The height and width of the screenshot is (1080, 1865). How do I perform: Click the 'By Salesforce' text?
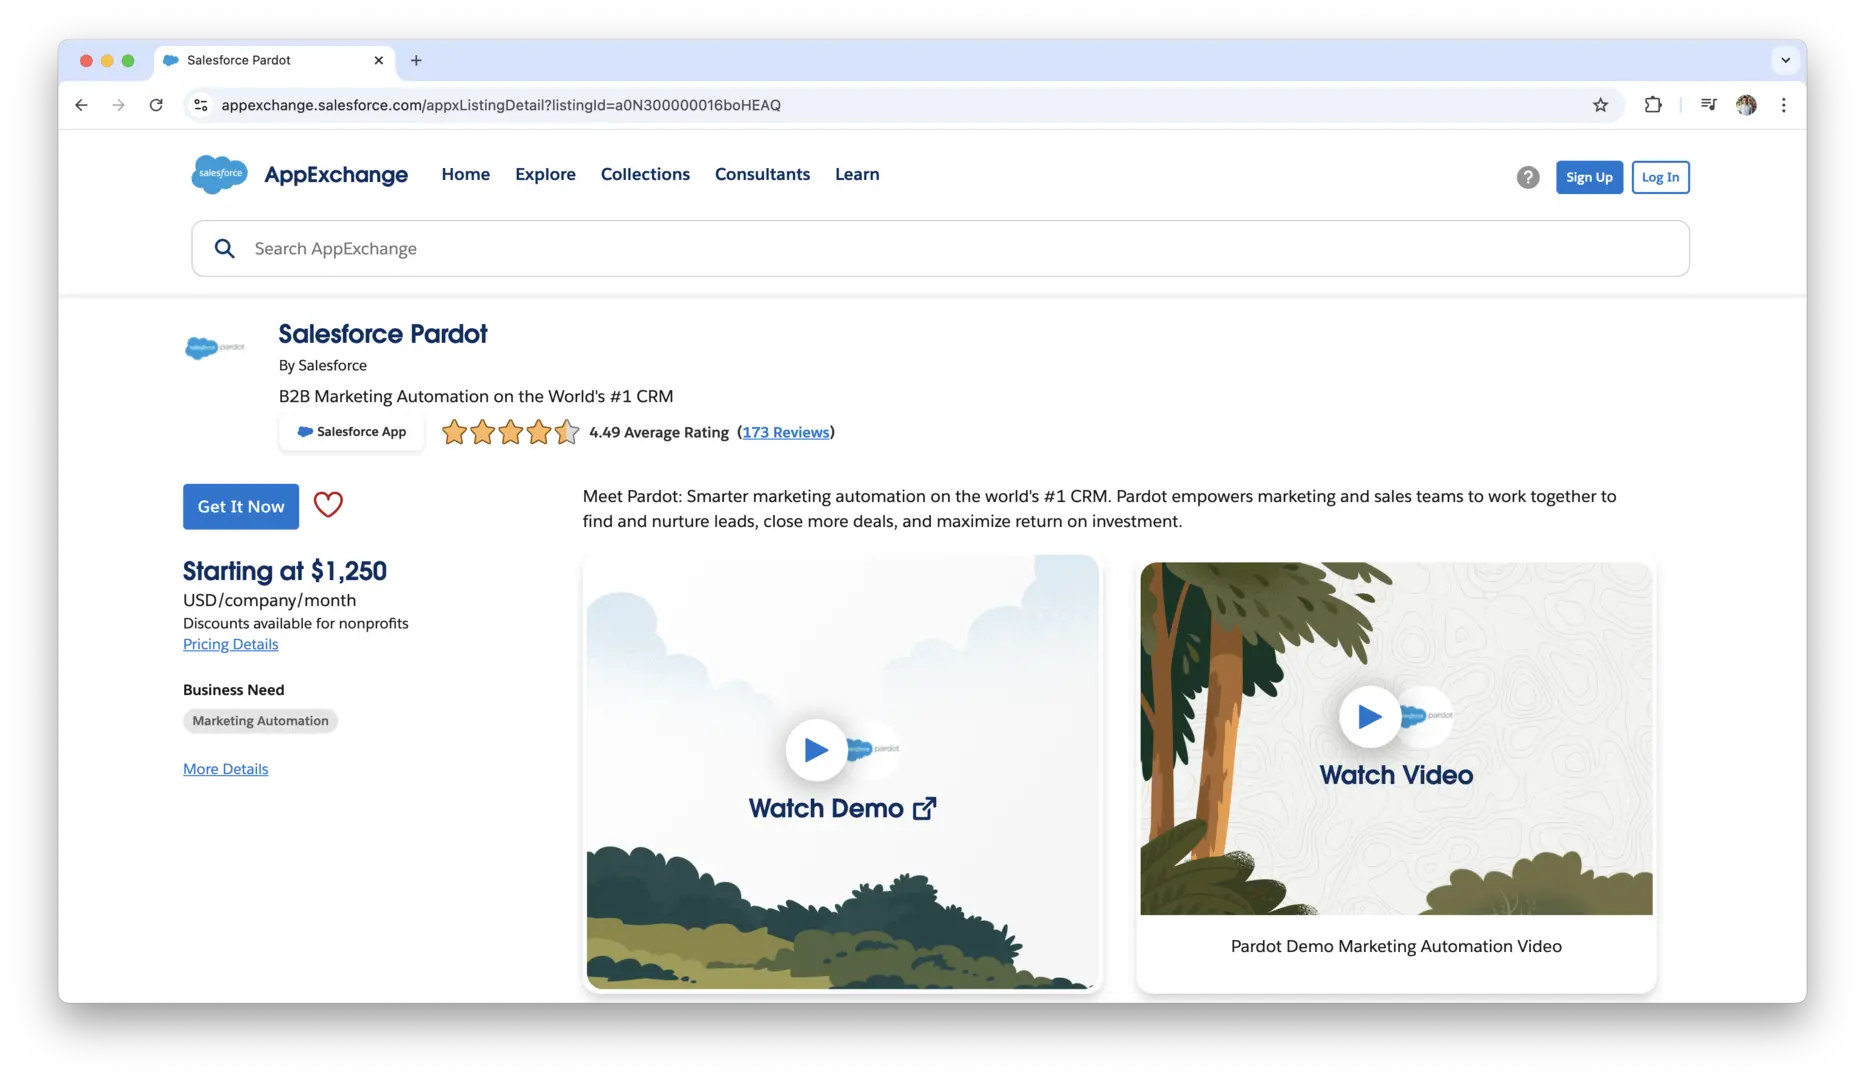(323, 366)
